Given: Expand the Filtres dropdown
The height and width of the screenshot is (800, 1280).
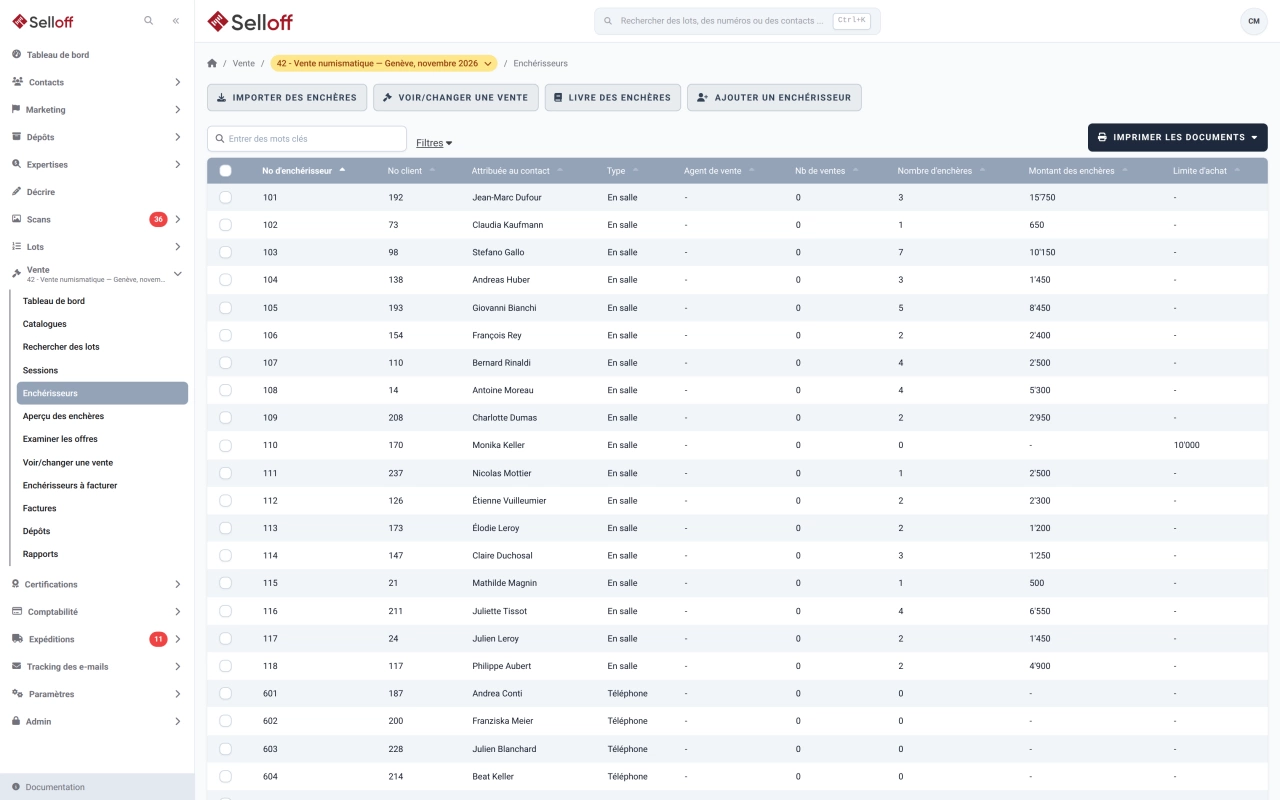Looking at the screenshot, I should pyautogui.click(x=434, y=143).
